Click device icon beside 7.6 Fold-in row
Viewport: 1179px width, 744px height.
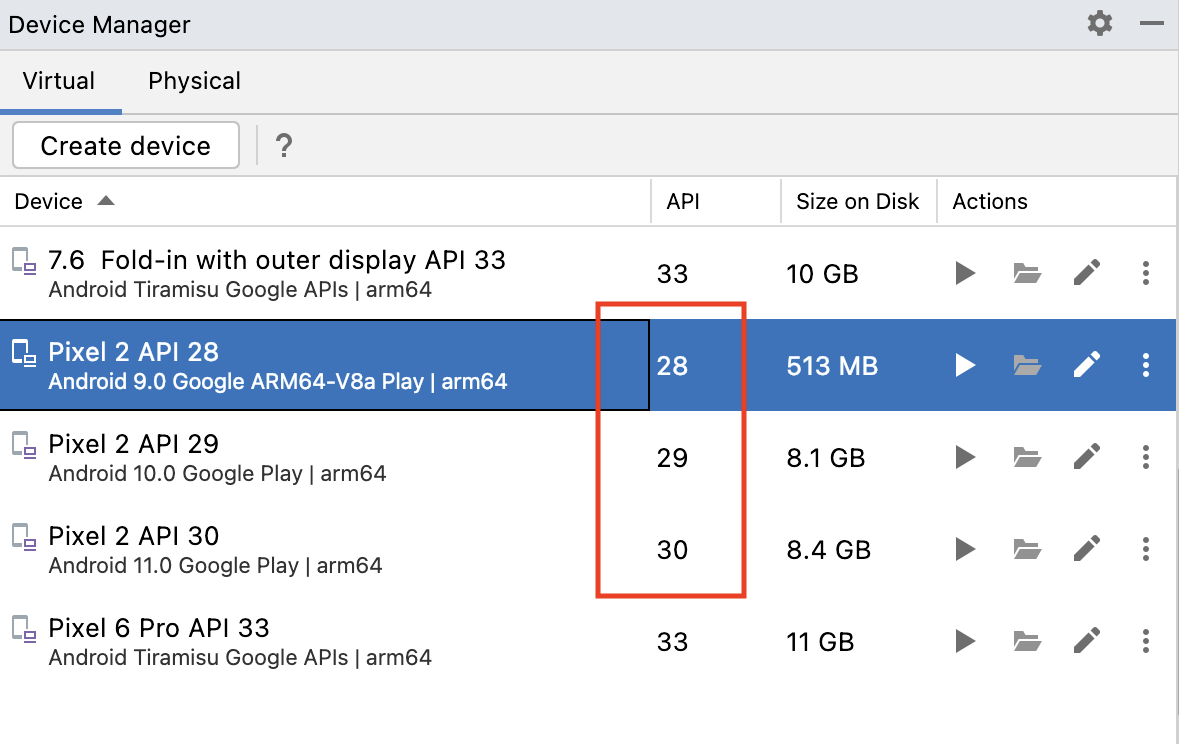24,260
